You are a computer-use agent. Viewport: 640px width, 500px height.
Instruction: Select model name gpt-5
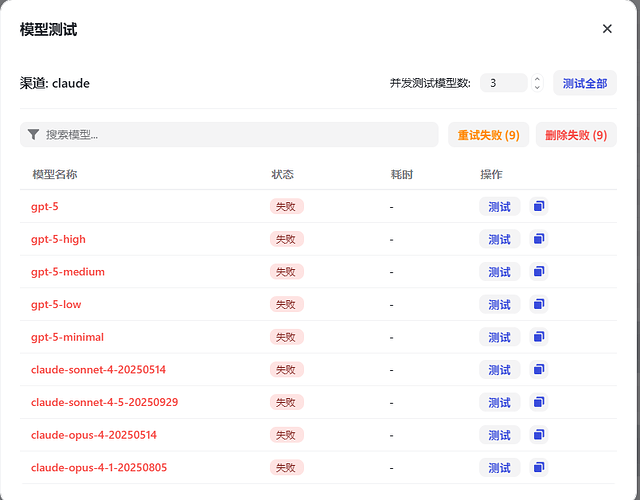(x=44, y=207)
